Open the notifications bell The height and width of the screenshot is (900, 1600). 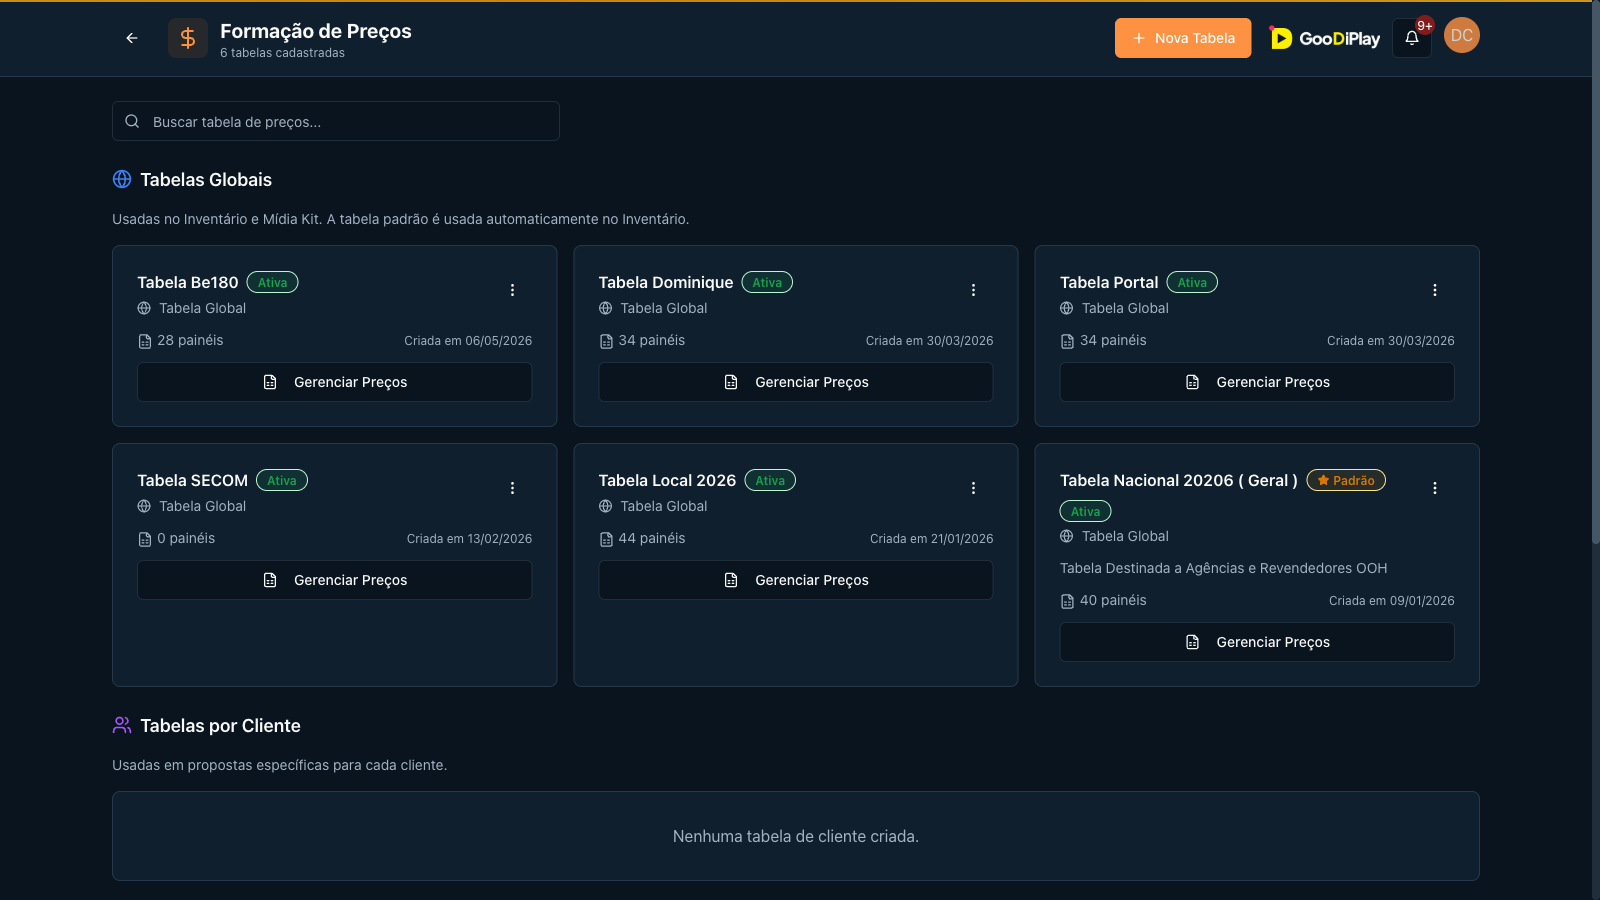click(x=1412, y=38)
